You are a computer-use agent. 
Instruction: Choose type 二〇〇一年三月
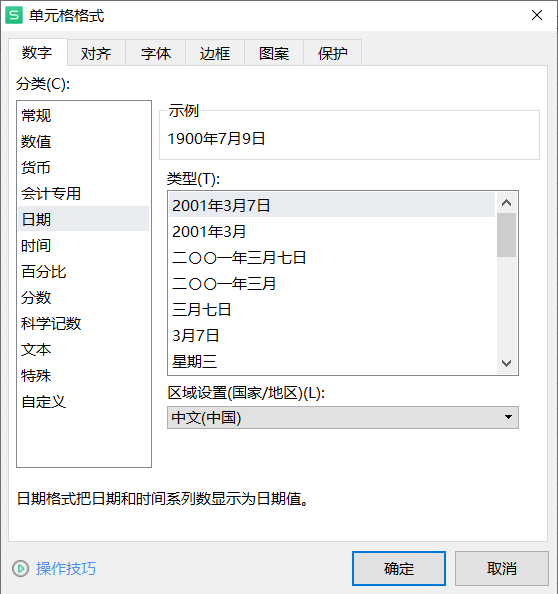332,283
